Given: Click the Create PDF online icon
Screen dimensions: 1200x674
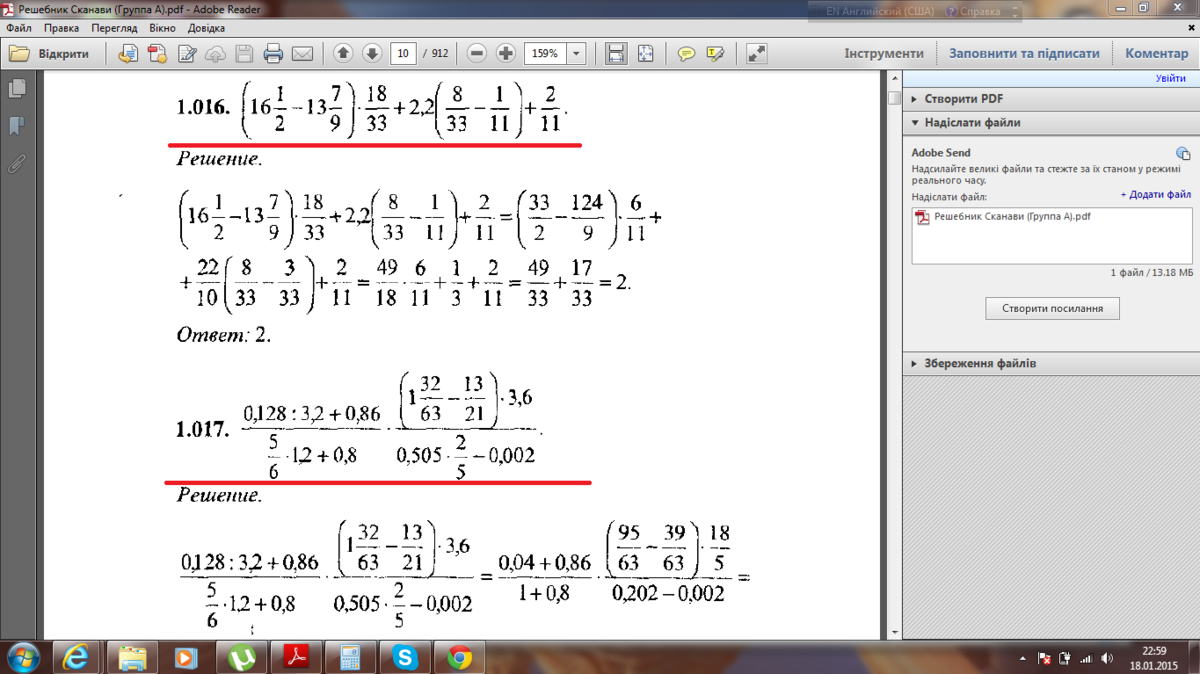Looking at the screenshot, I should pos(158,53).
